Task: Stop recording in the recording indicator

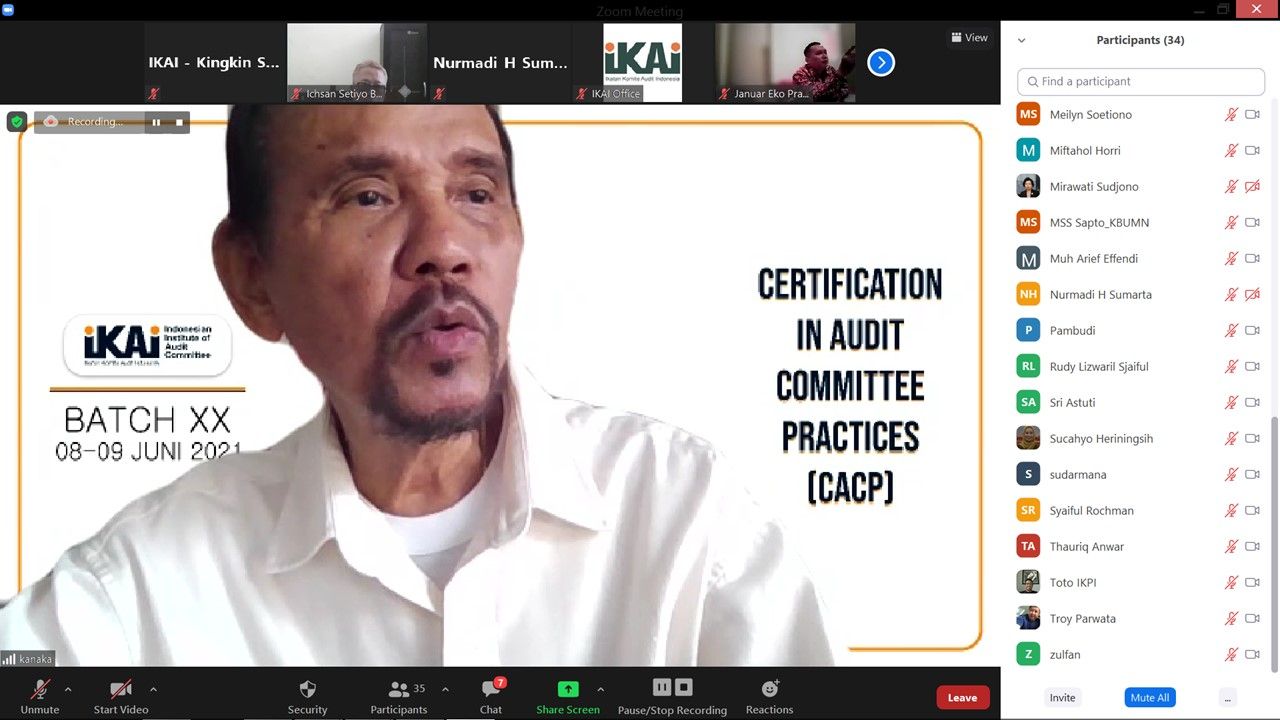Action: [179, 122]
